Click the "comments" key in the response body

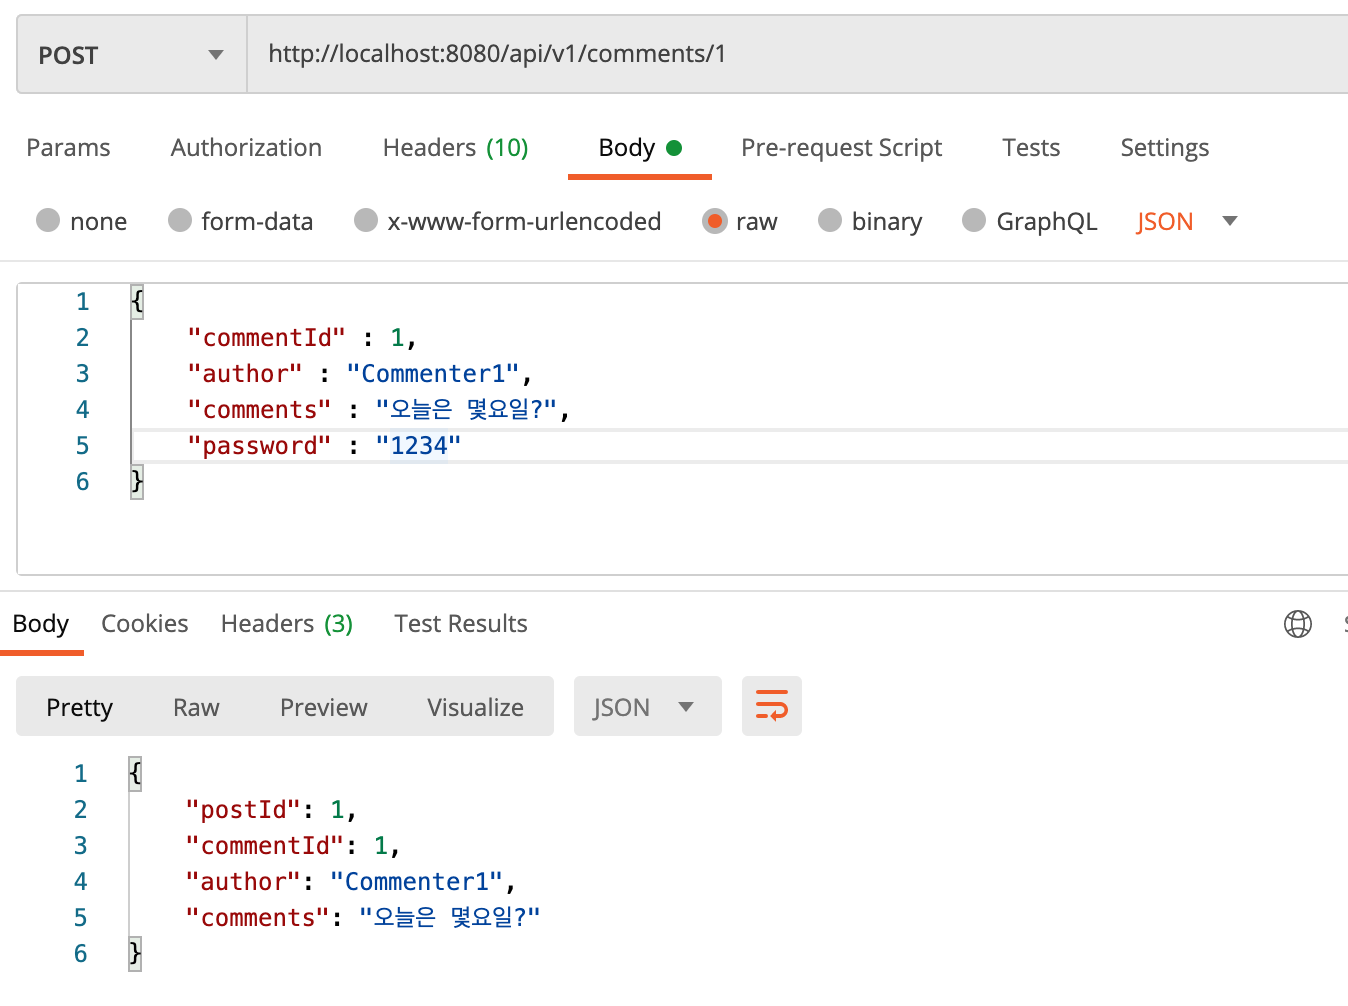pos(258,918)
